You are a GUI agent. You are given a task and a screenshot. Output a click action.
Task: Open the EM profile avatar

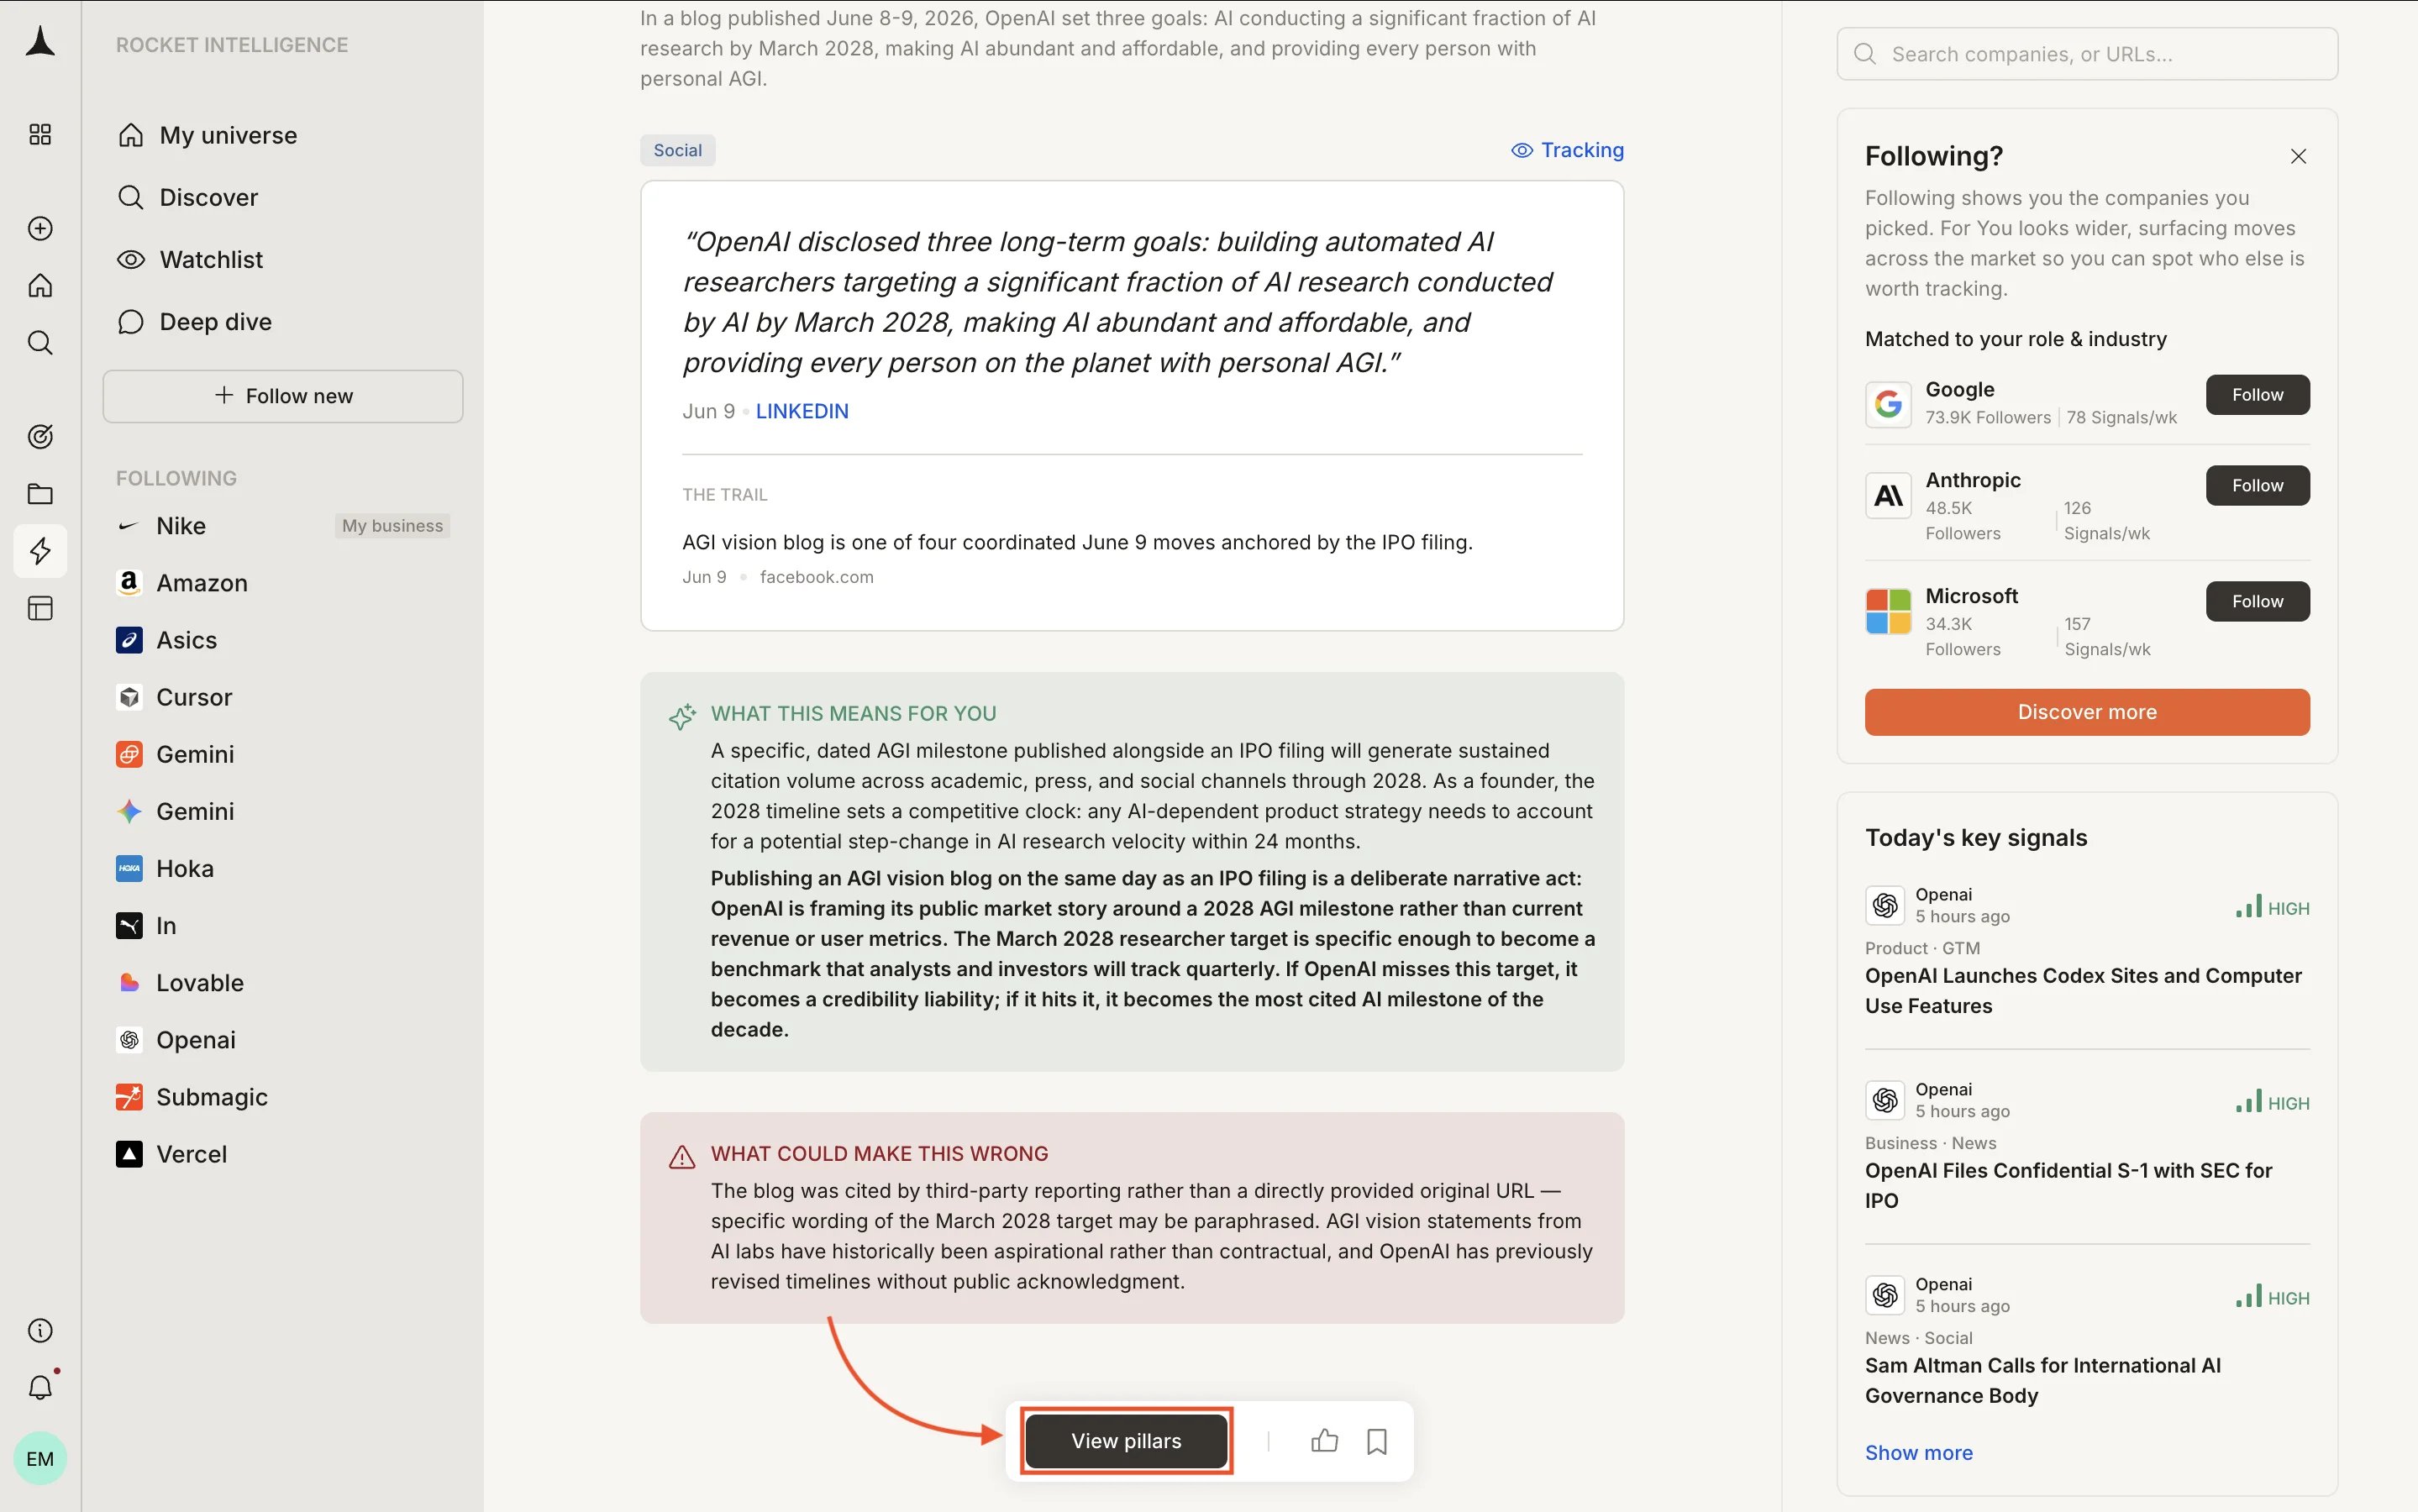coord(40,1458)
